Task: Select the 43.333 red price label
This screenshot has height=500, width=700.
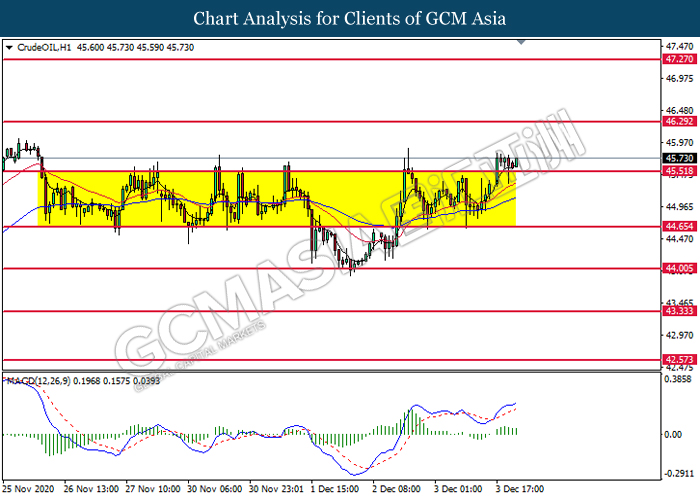Action: [x=679, y=311]
